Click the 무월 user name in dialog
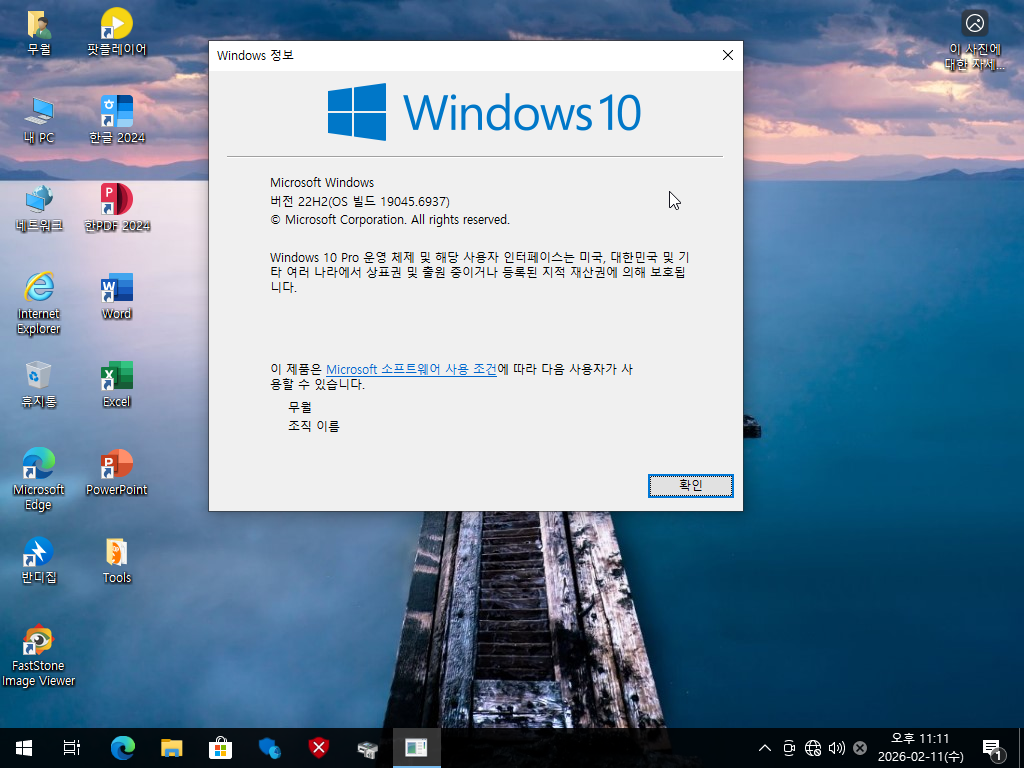This screenshot has width=1024, height=768. 300,407
